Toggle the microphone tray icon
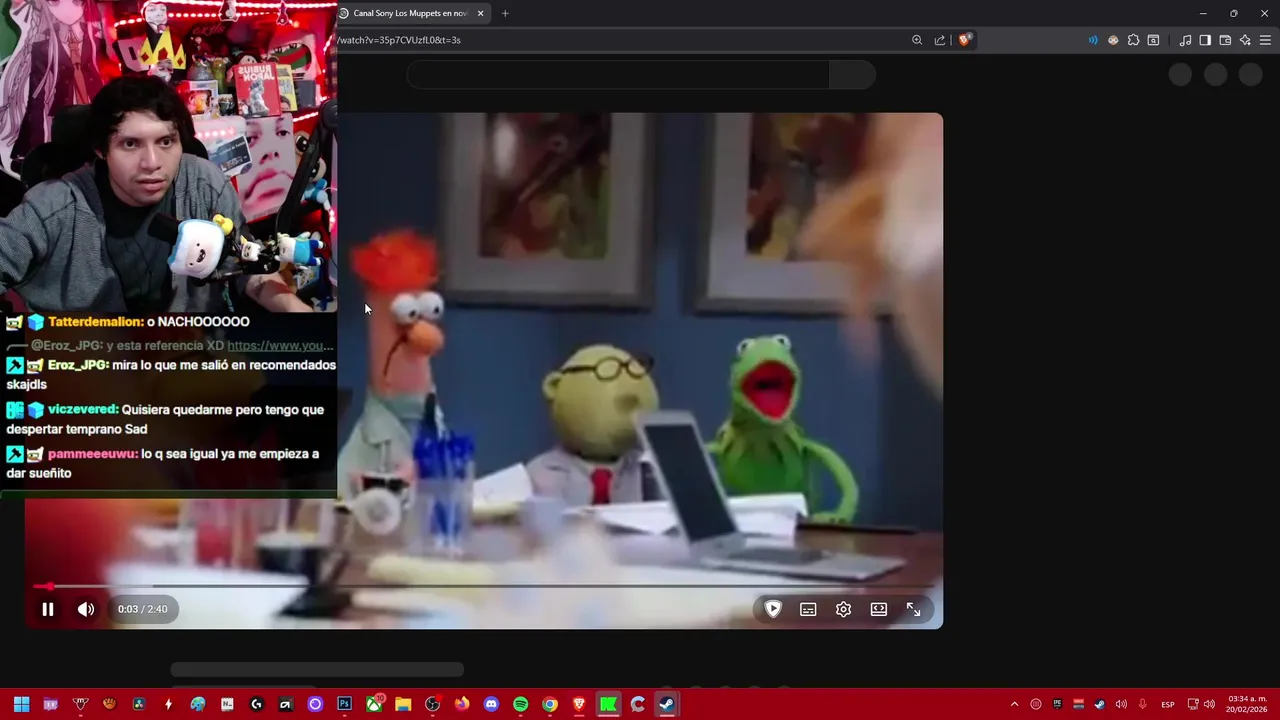 coord(1143,704)
